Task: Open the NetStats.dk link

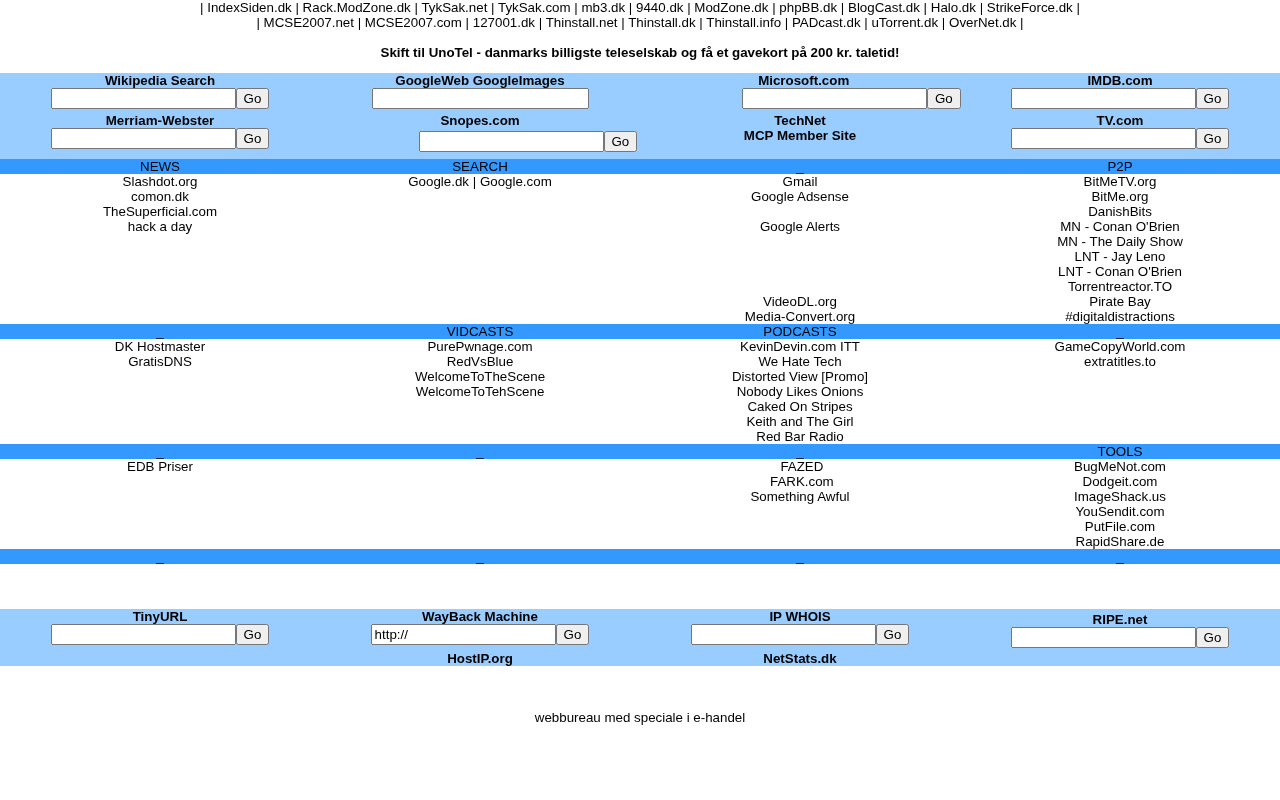Action: 800,659
